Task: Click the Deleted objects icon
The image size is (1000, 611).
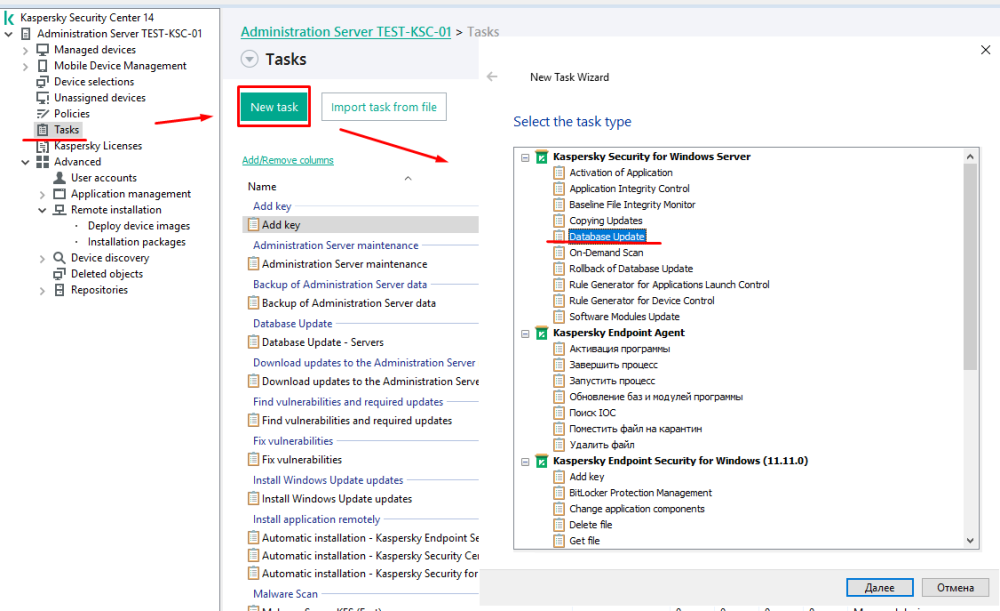Action: 59,274
